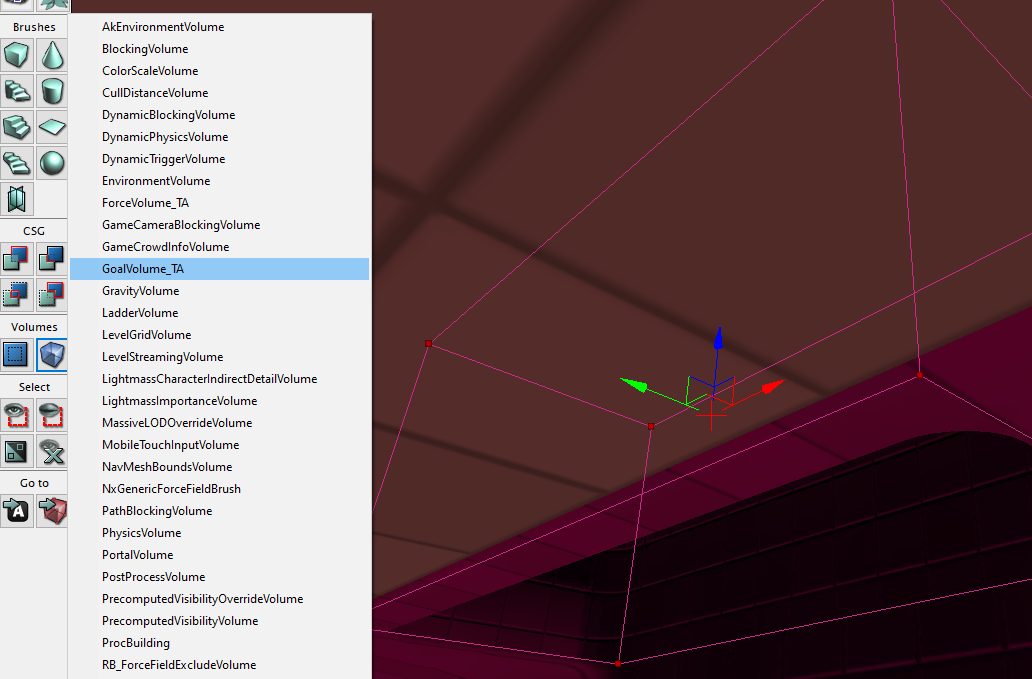Click the Go to Actor icon
The width and height of the screenshot is (1032, 679).
17,511
